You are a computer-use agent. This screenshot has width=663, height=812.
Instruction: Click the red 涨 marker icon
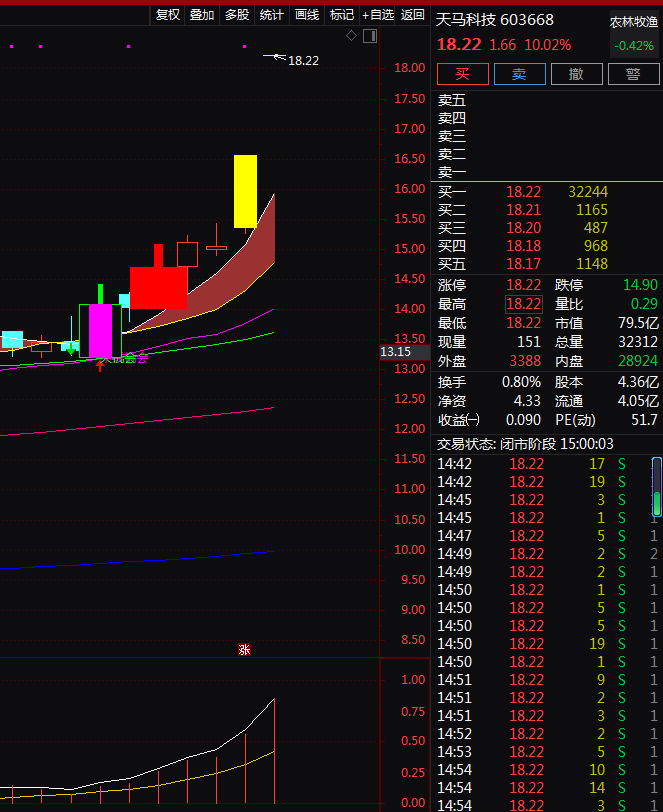[x=244, y=649]
